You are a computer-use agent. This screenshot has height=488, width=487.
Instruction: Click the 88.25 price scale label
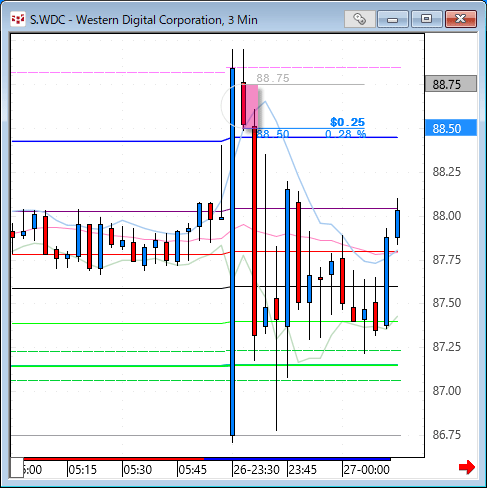tap(446, 172)
